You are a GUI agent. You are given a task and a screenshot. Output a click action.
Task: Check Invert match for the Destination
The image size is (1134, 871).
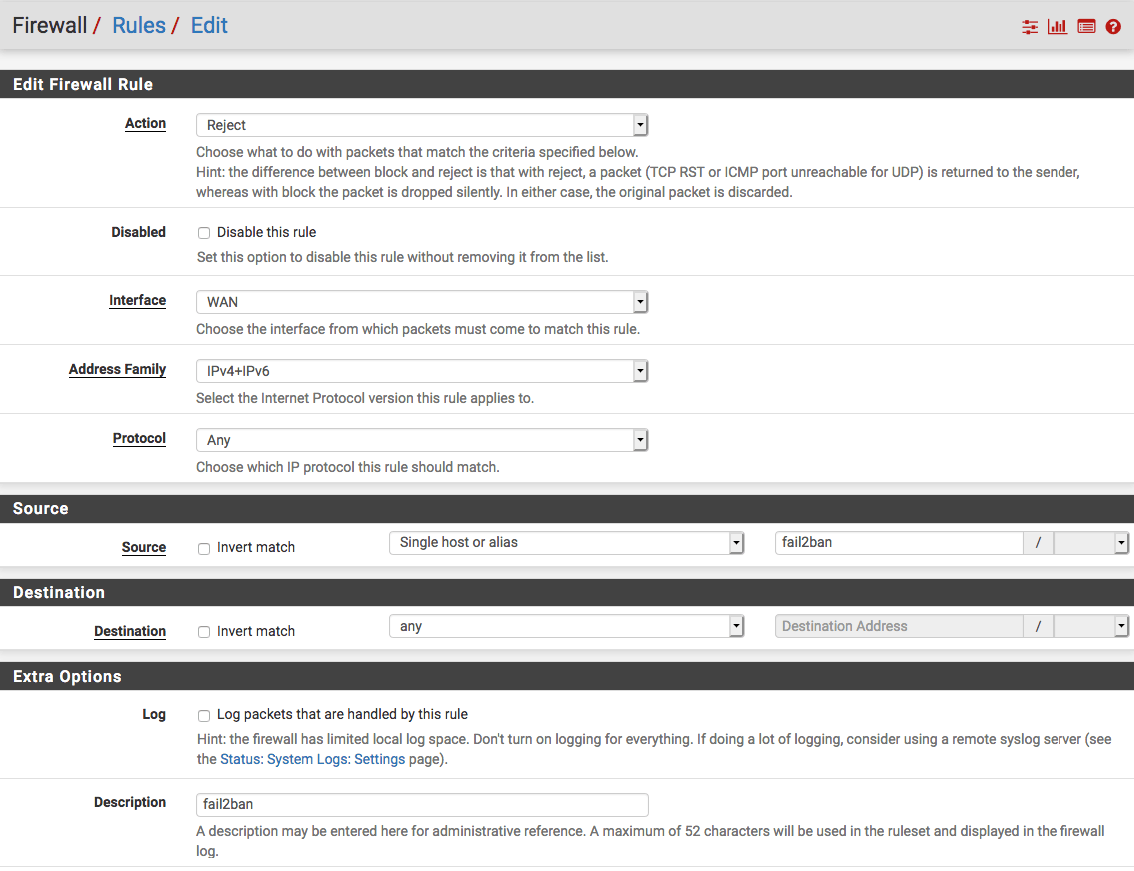(204, 631)
